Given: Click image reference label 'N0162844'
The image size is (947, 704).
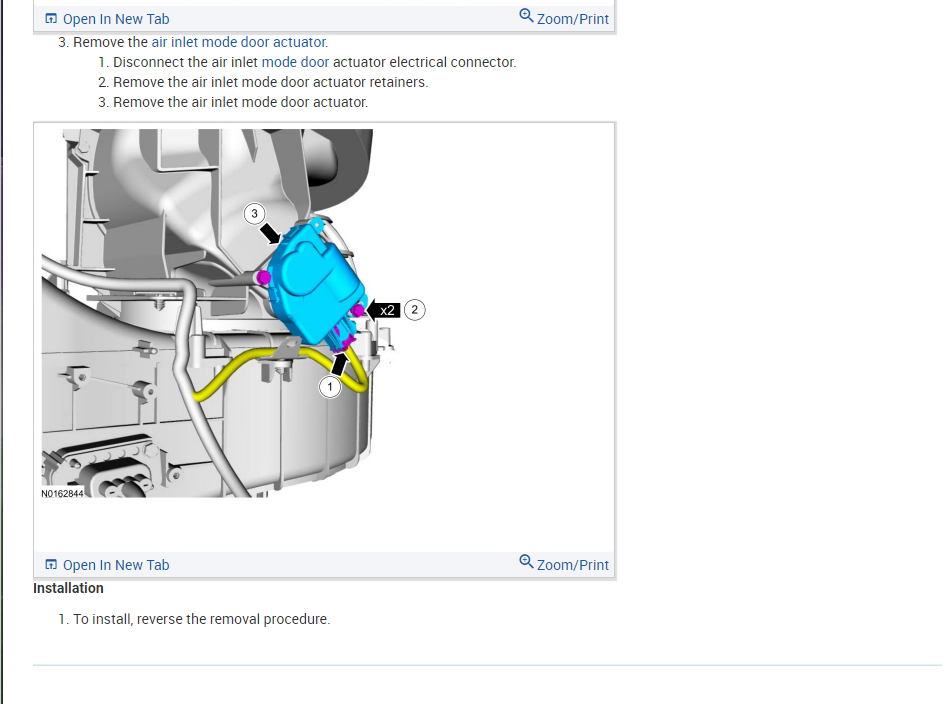Looking at the screenshot, I should pyautogui.click(x=62, y=494).
